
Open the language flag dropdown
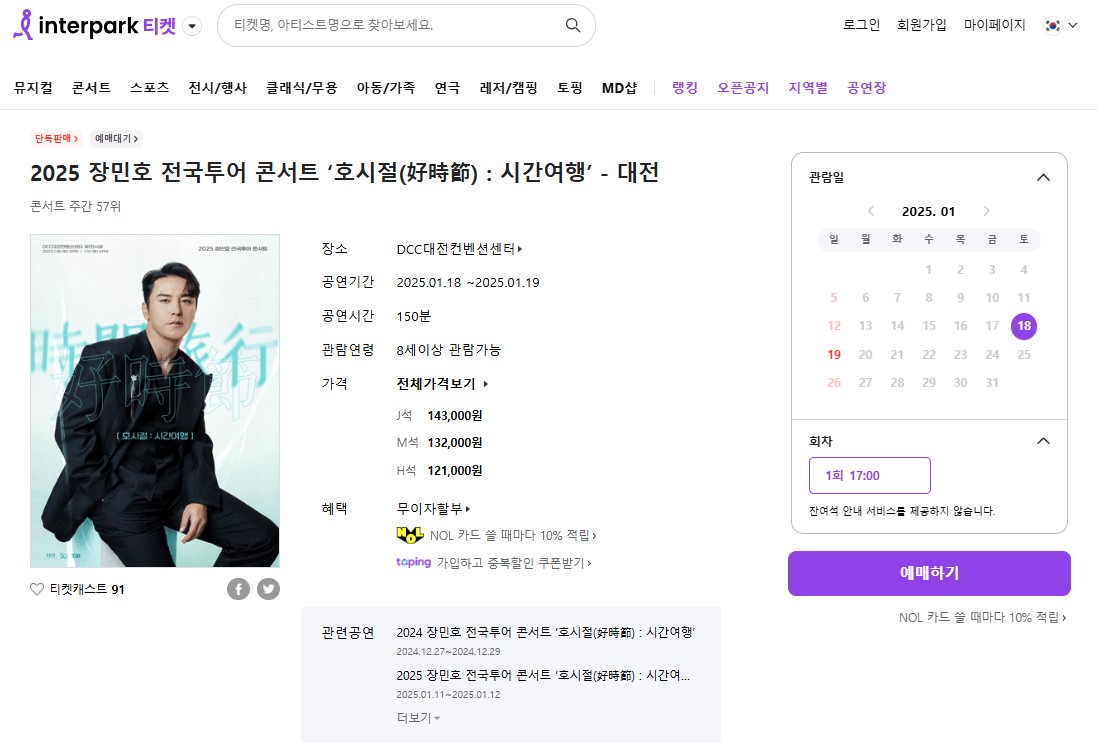(1061, 25)
